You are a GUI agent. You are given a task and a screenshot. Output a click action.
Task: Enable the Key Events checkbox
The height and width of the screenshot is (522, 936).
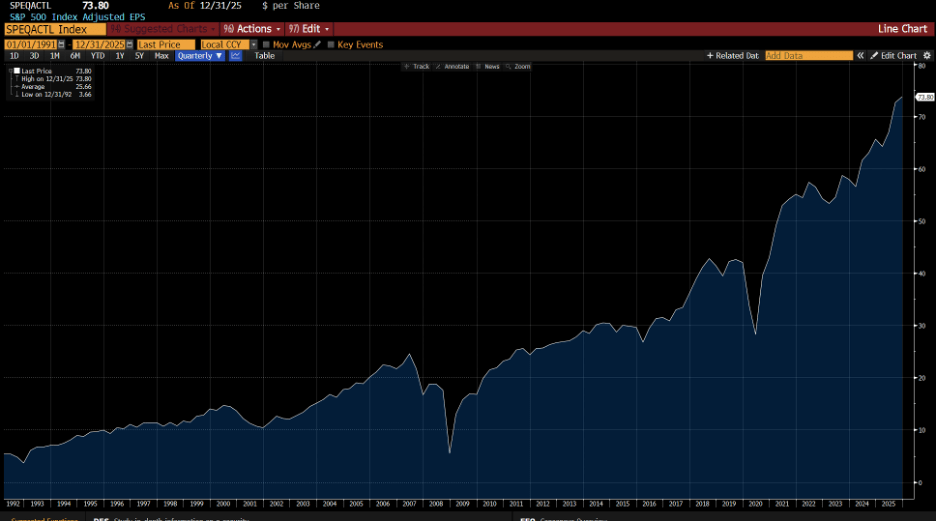(x=331, y=45)
